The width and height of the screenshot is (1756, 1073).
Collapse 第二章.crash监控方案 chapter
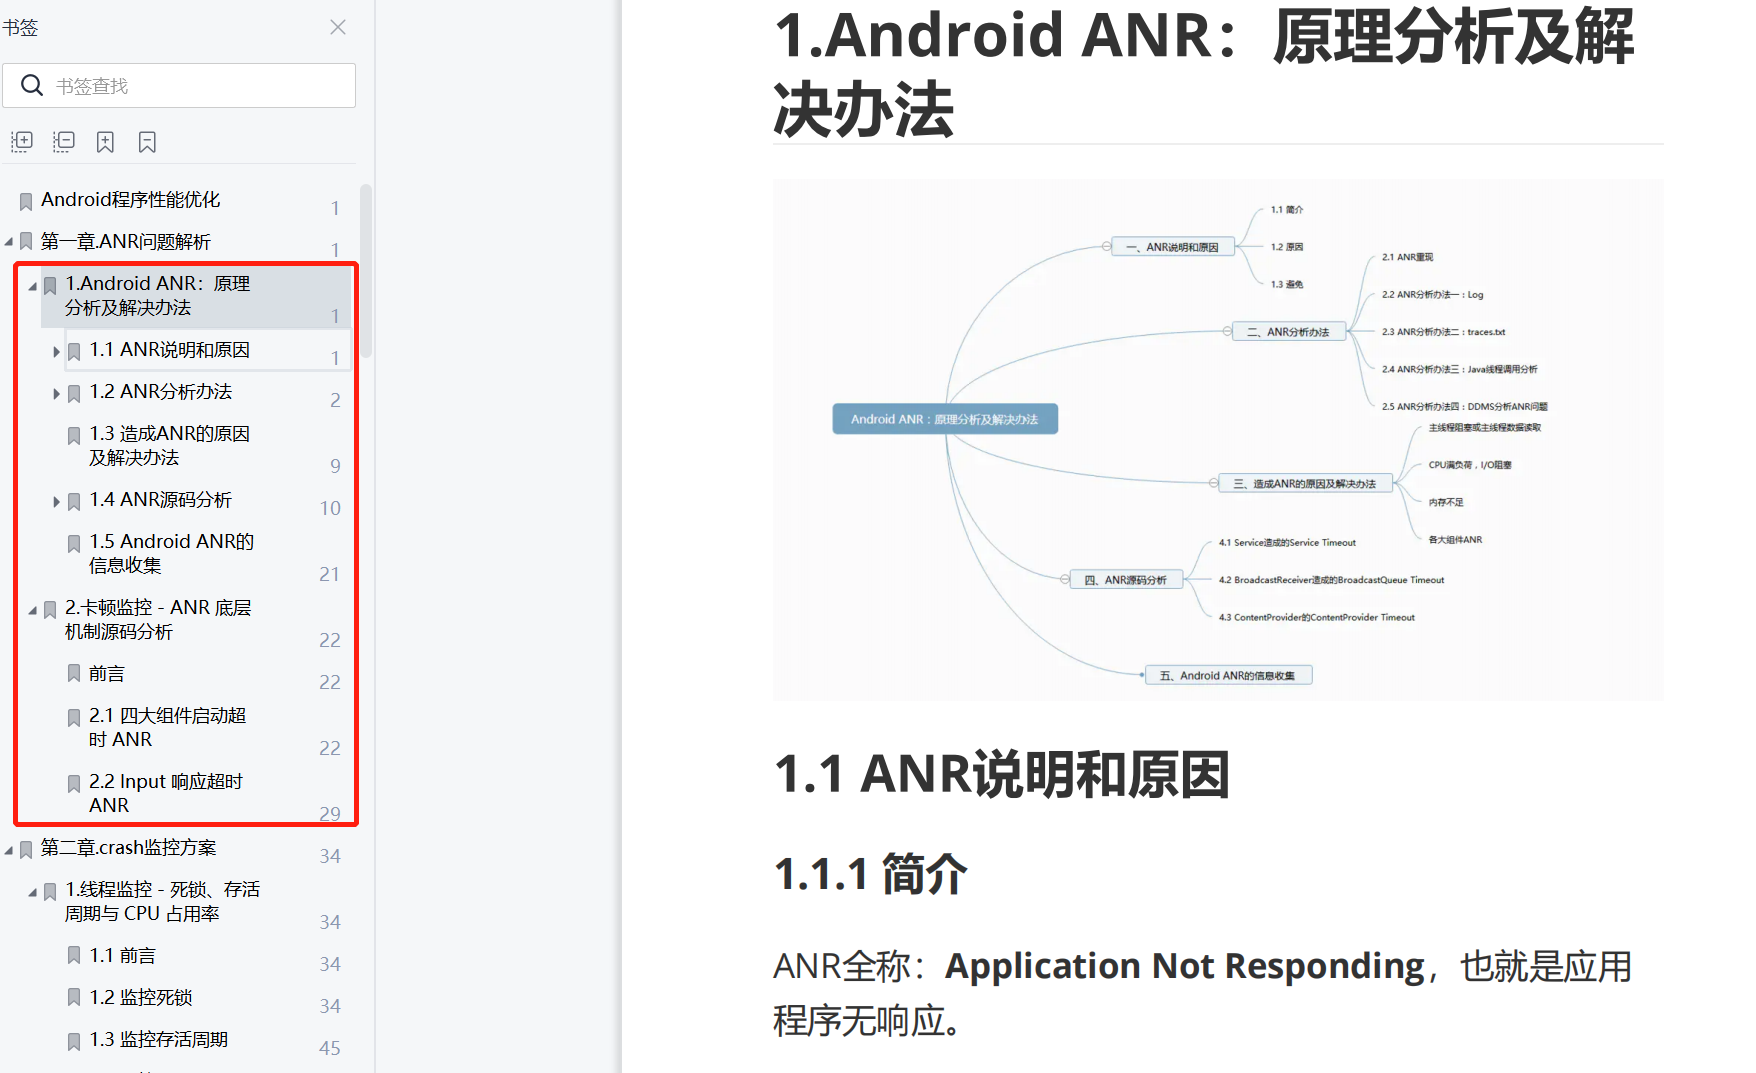pos(9,851)
